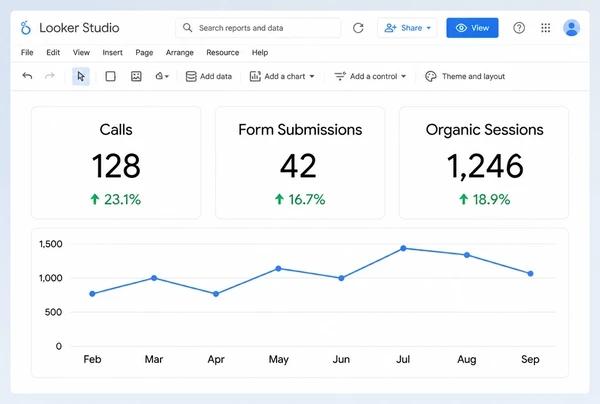The image size is (600, 404).
Task: Open the View menu
Action: 81,52
